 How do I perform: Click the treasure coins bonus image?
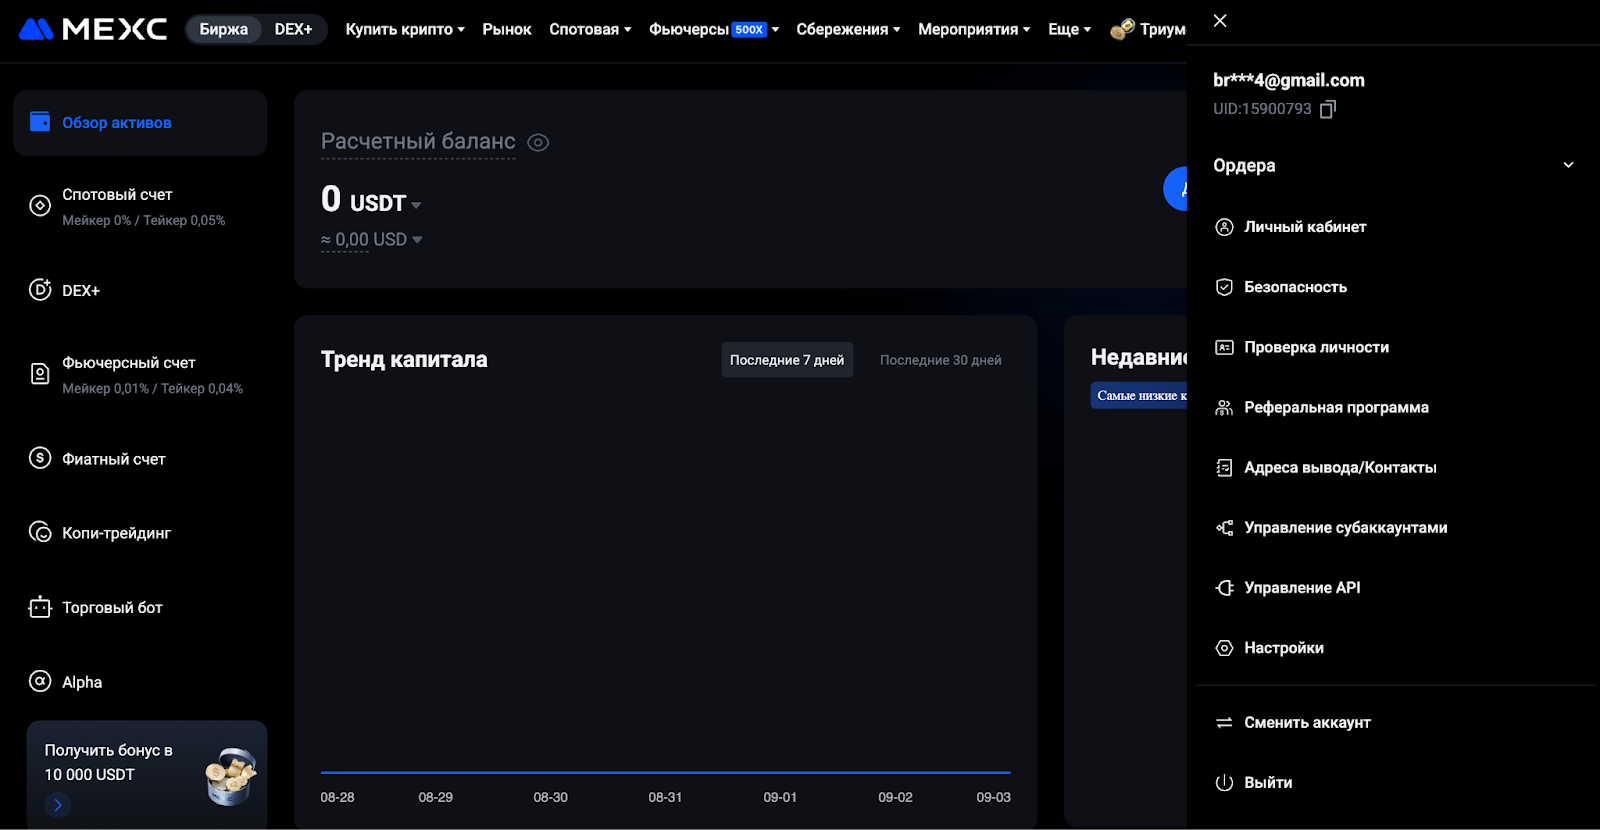click(231, 775)
